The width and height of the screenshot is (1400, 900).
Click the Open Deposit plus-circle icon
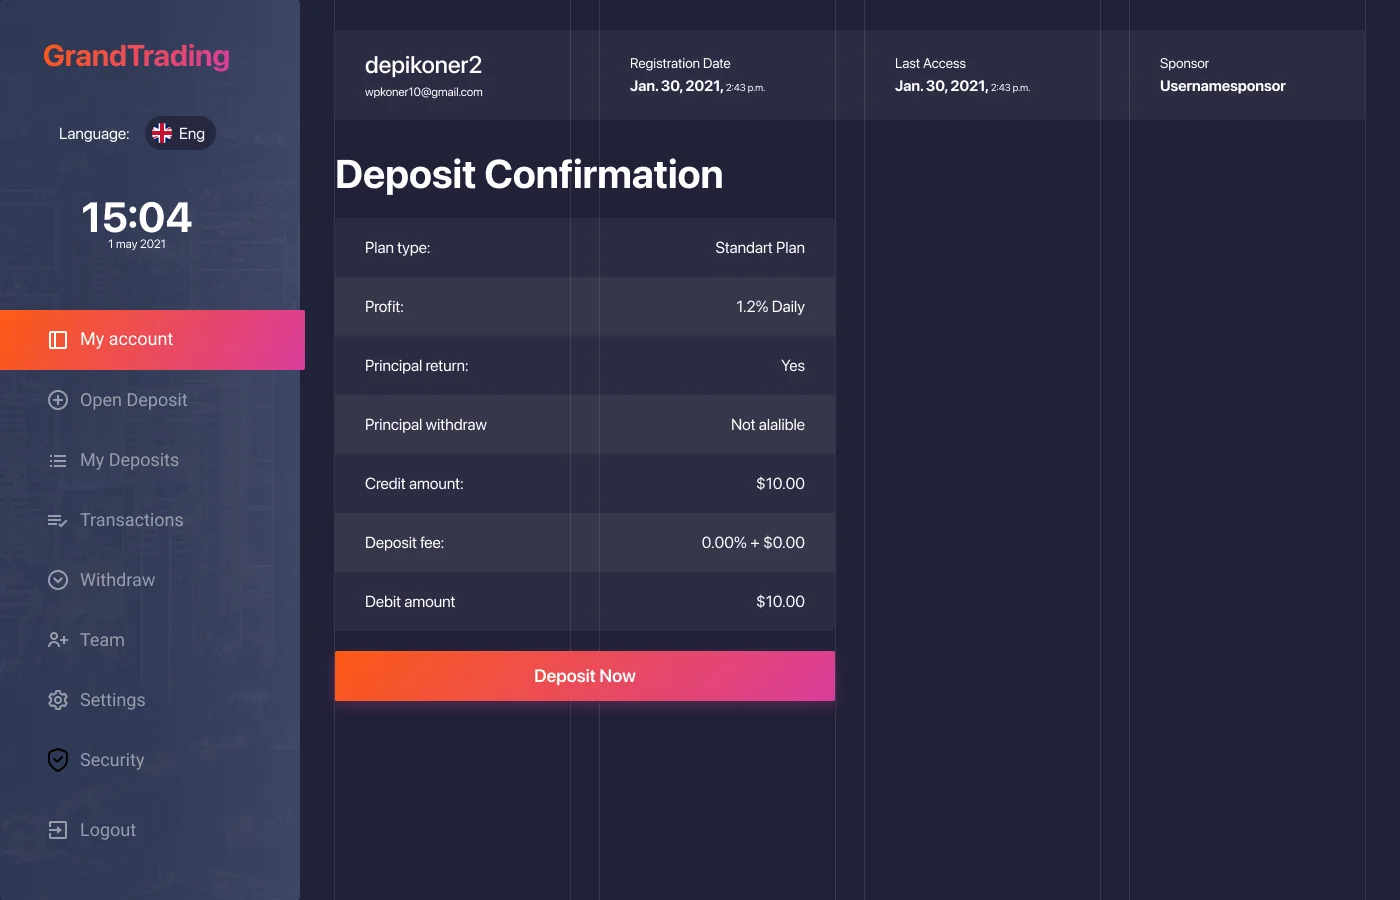point(58,400)
